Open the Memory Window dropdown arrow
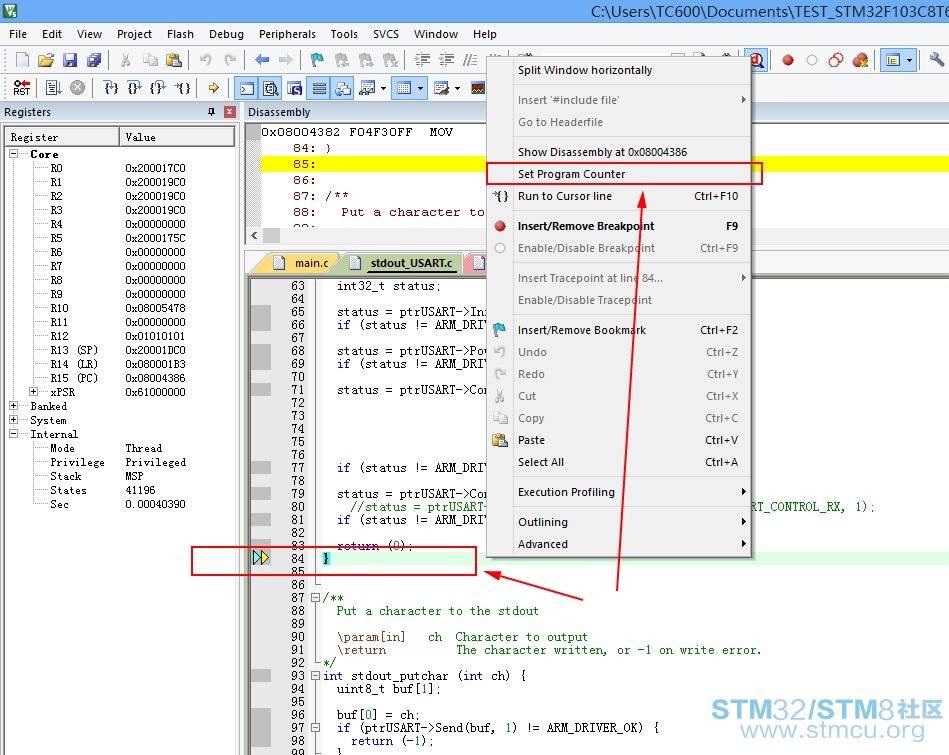949x755 pixels. click(421, 88)
